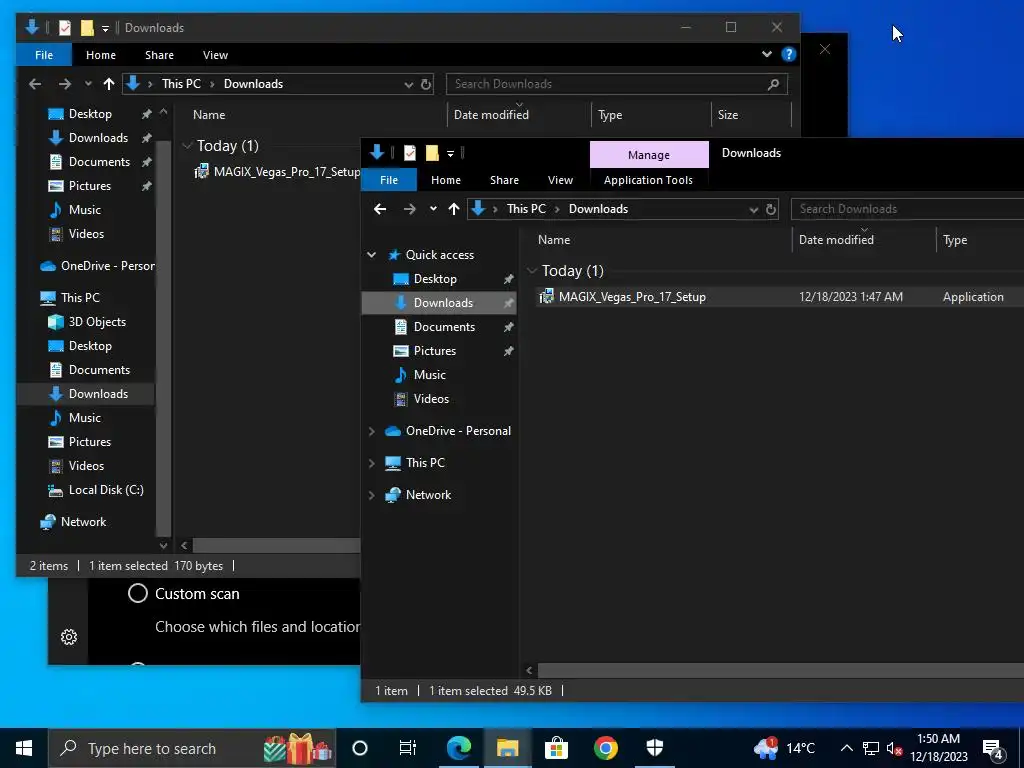Open address history dropdown in front window
The width and height of the screenshot is (1024, 768).
tap(754, 209)
